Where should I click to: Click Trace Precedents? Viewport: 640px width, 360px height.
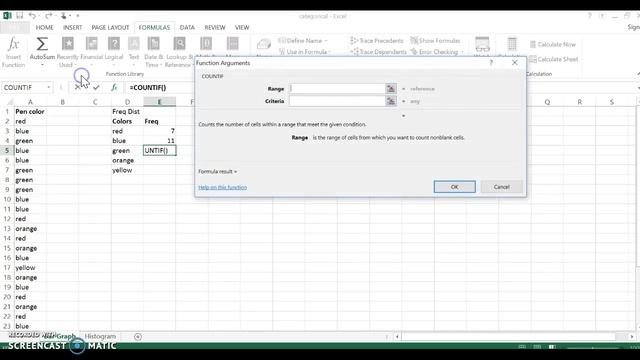point(377,40)
